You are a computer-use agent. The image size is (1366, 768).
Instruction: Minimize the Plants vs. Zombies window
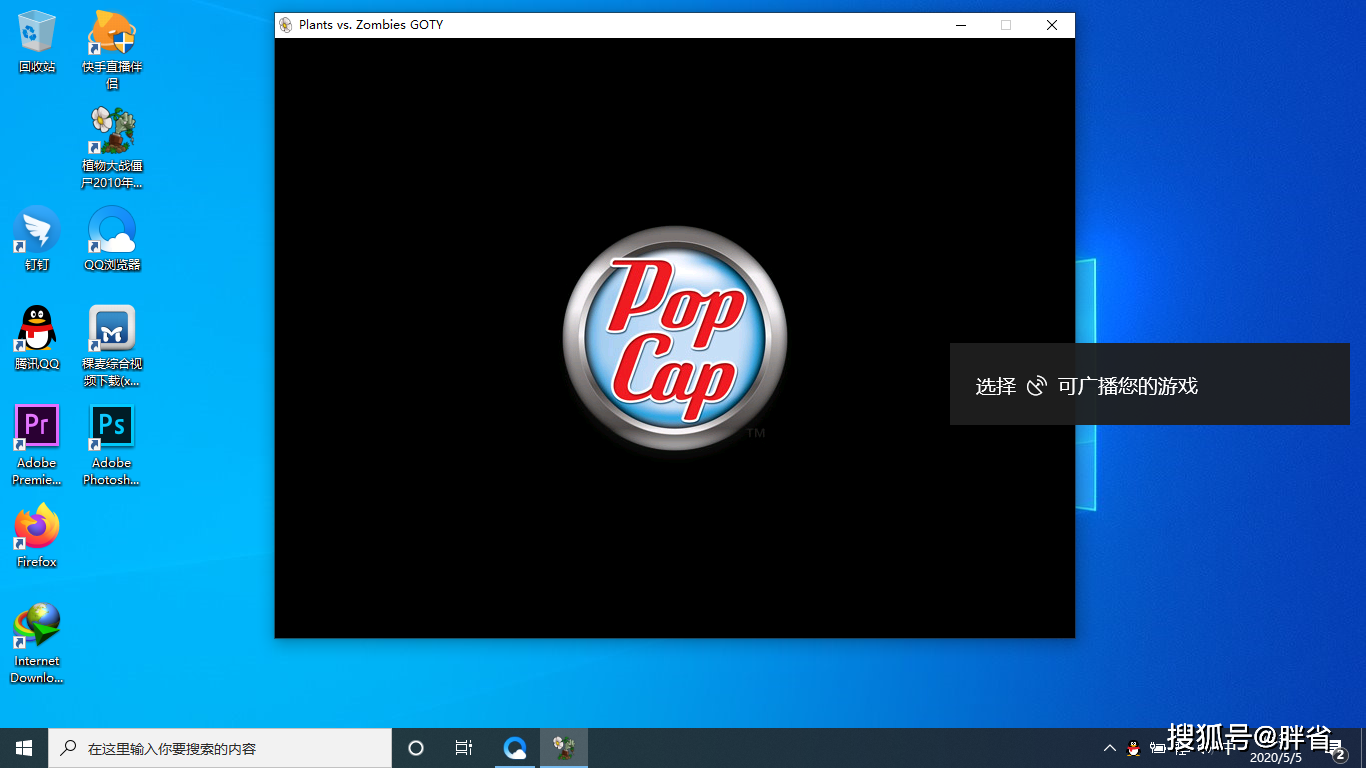tap(960, 25)
